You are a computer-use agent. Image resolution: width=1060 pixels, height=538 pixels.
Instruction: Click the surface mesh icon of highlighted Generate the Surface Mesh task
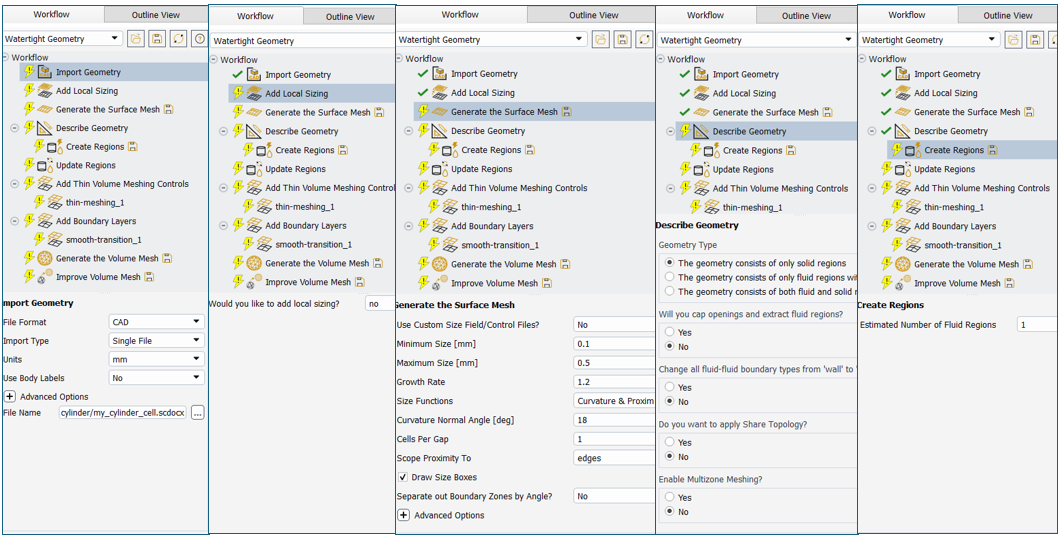[x=440, y=112]
